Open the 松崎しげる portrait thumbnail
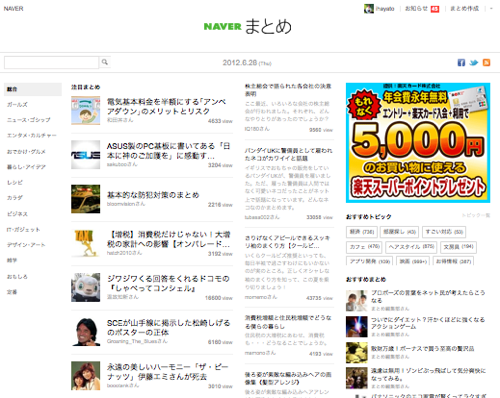This screenshot has height=398, width=500. 85,332
